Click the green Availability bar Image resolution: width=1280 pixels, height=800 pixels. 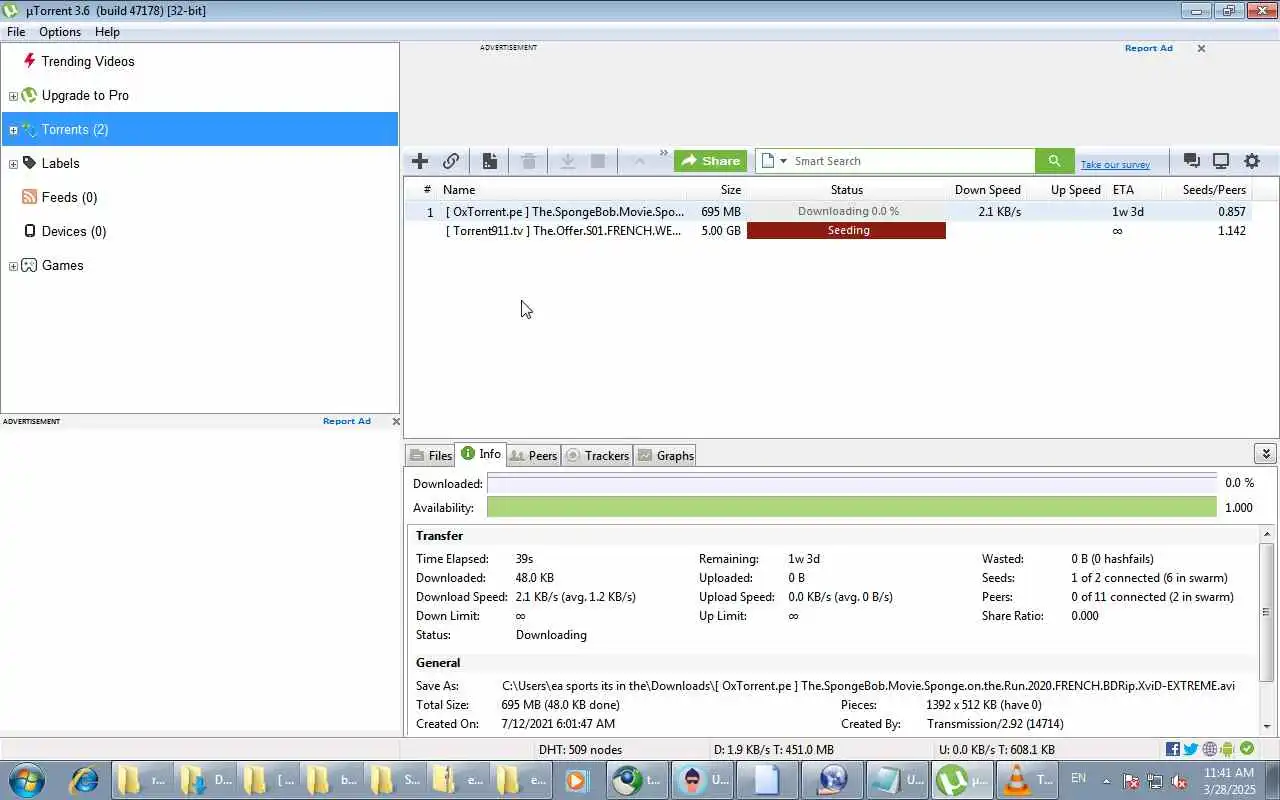click(852, 507)
